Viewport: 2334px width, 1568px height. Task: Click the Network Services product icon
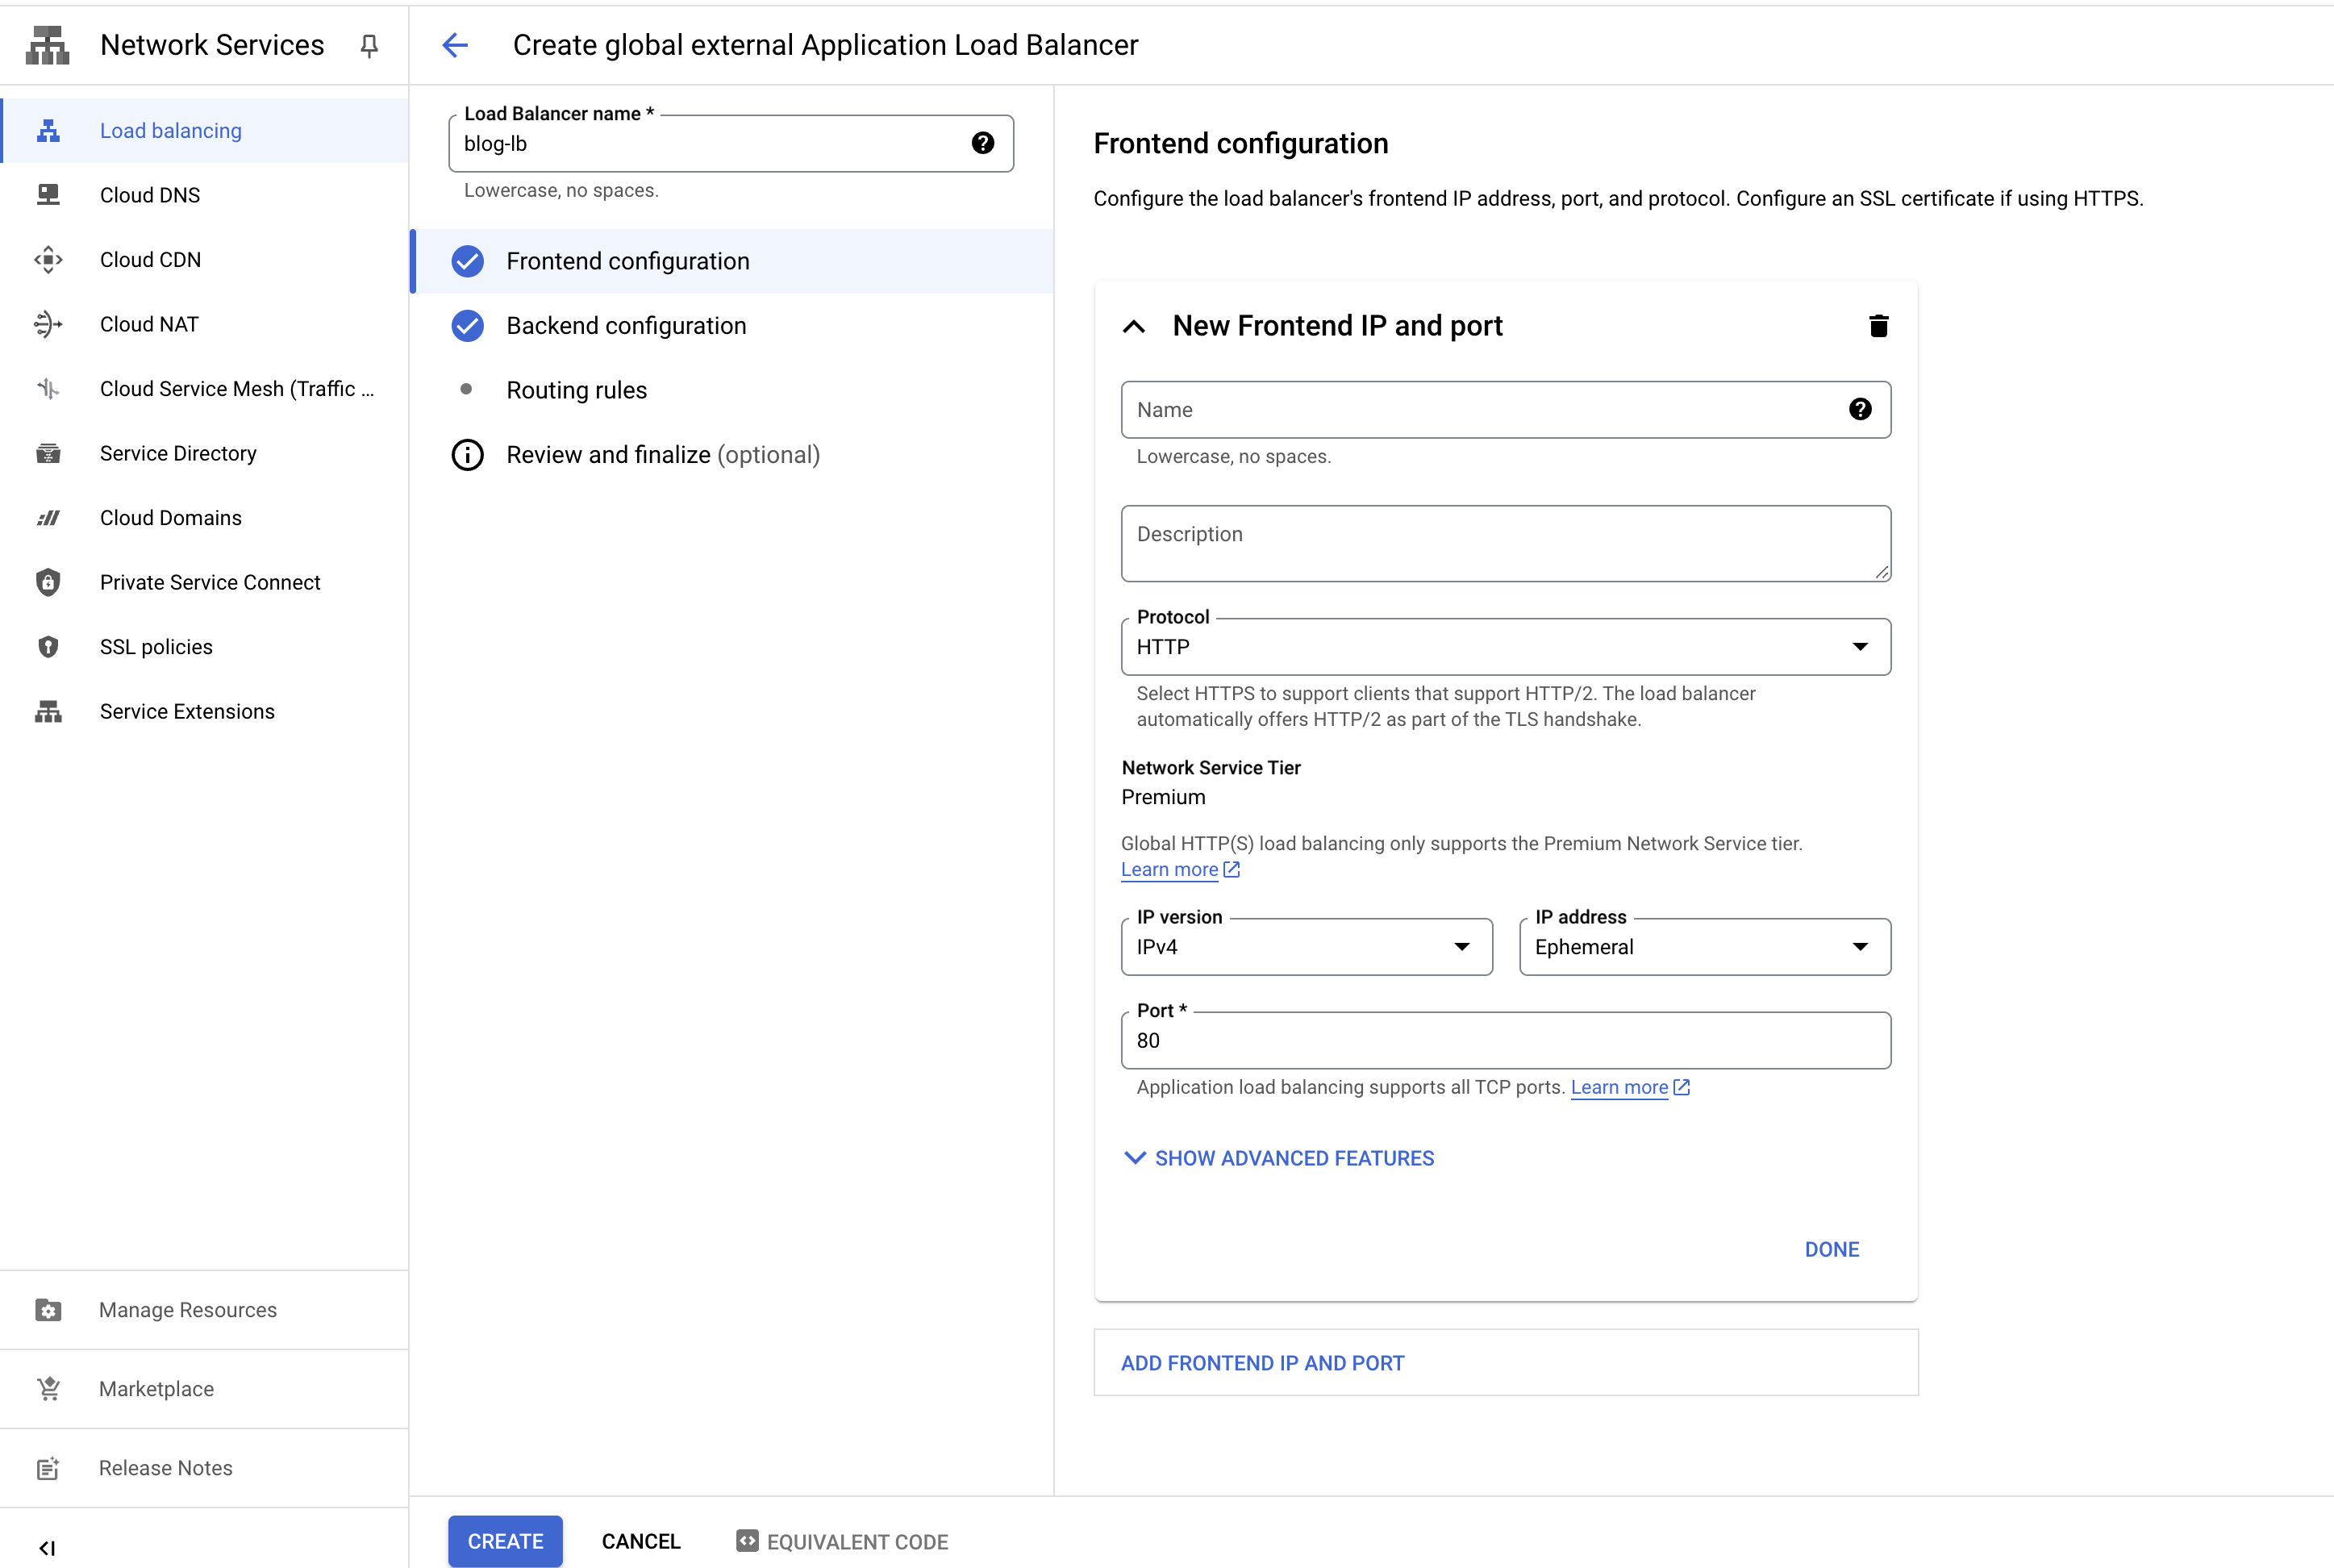[47, 45]
